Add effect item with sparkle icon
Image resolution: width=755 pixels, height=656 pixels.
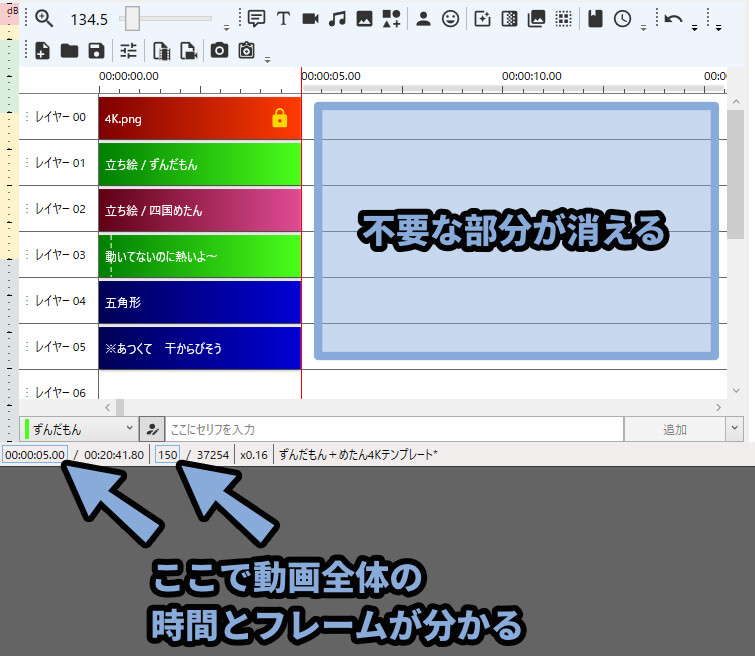482,19
